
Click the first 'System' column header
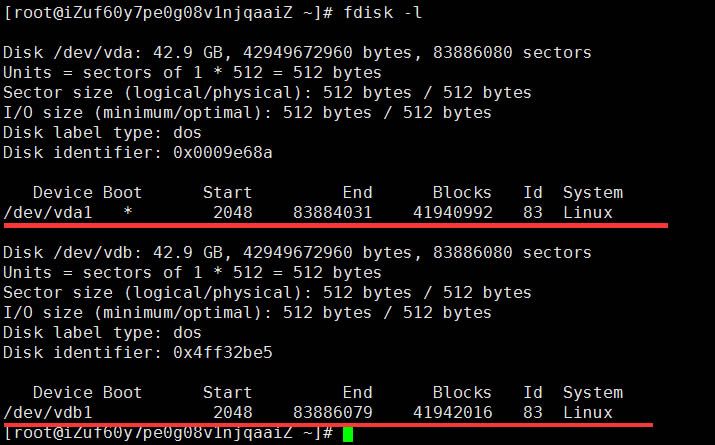tap(593, 193)
